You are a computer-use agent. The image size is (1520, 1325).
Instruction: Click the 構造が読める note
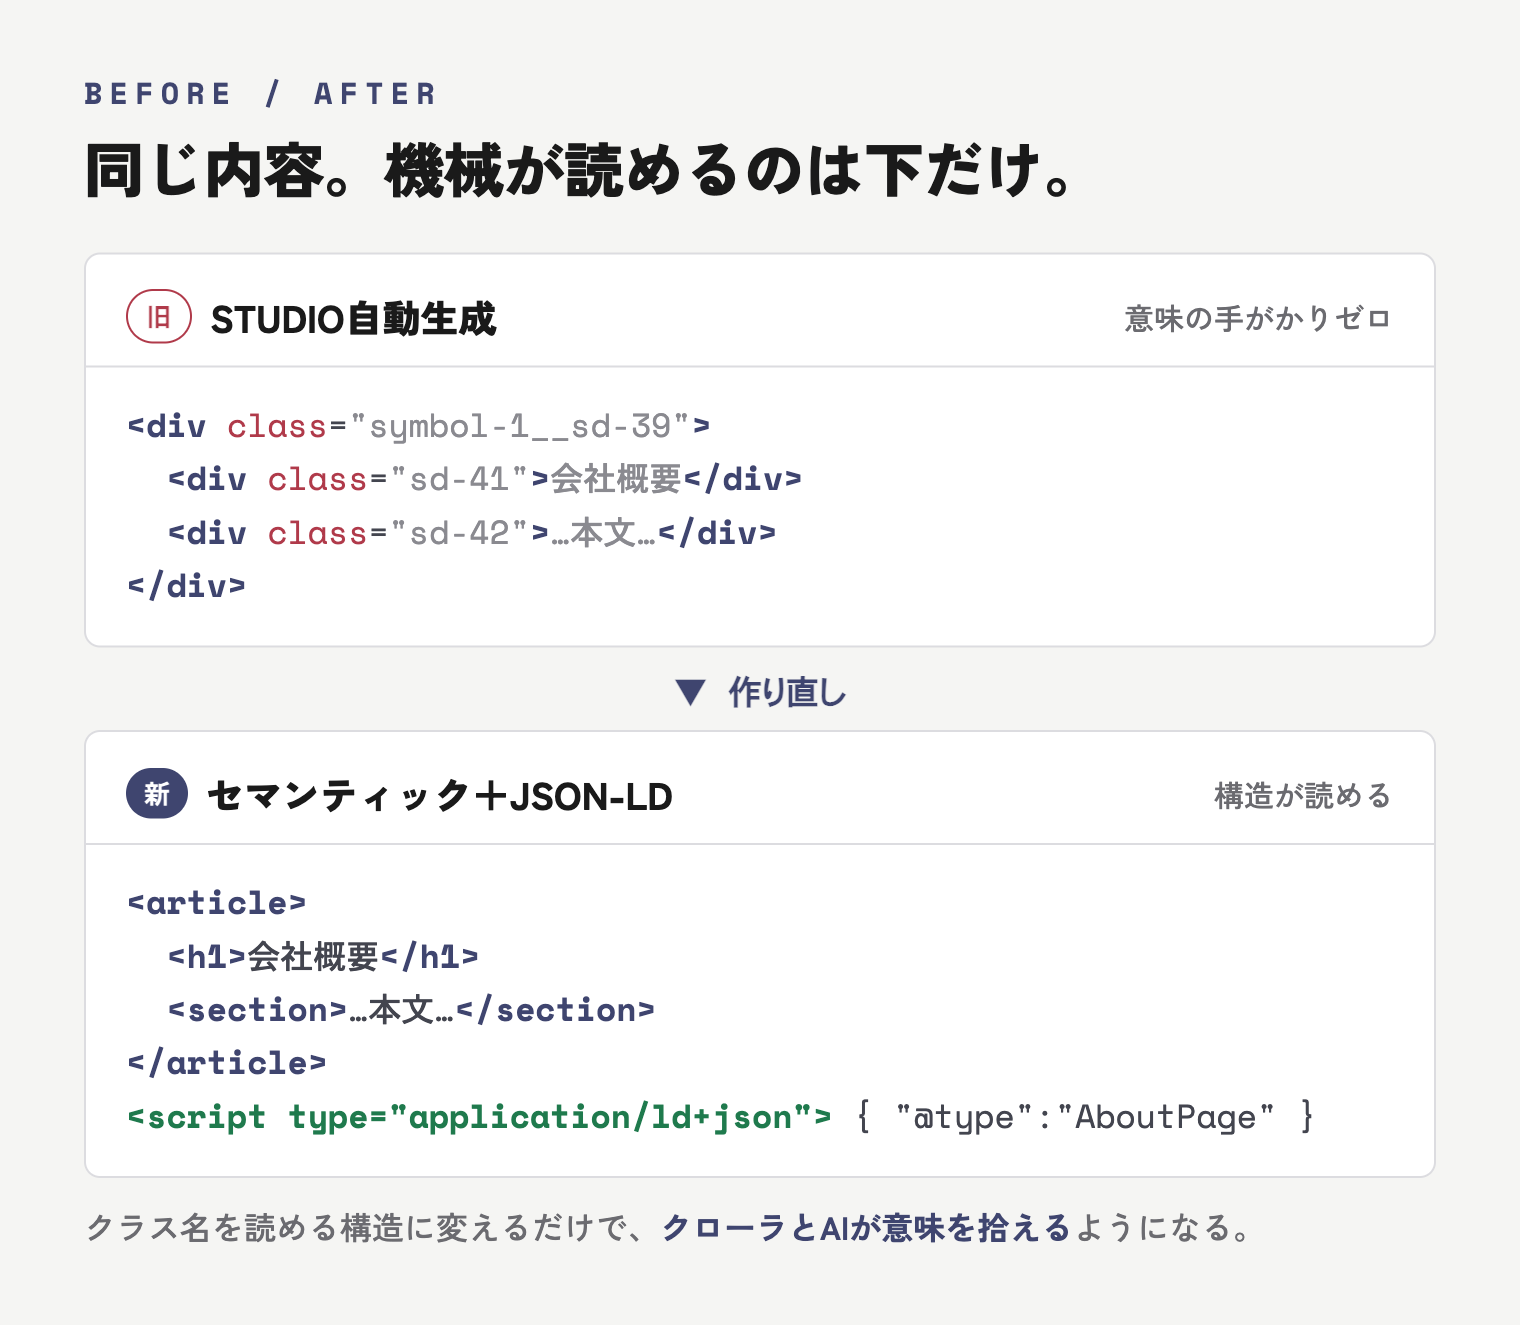click(x=1302, y=796)
